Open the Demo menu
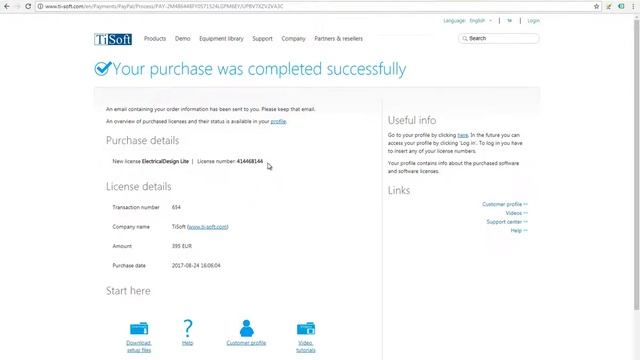 coord(182,38)
